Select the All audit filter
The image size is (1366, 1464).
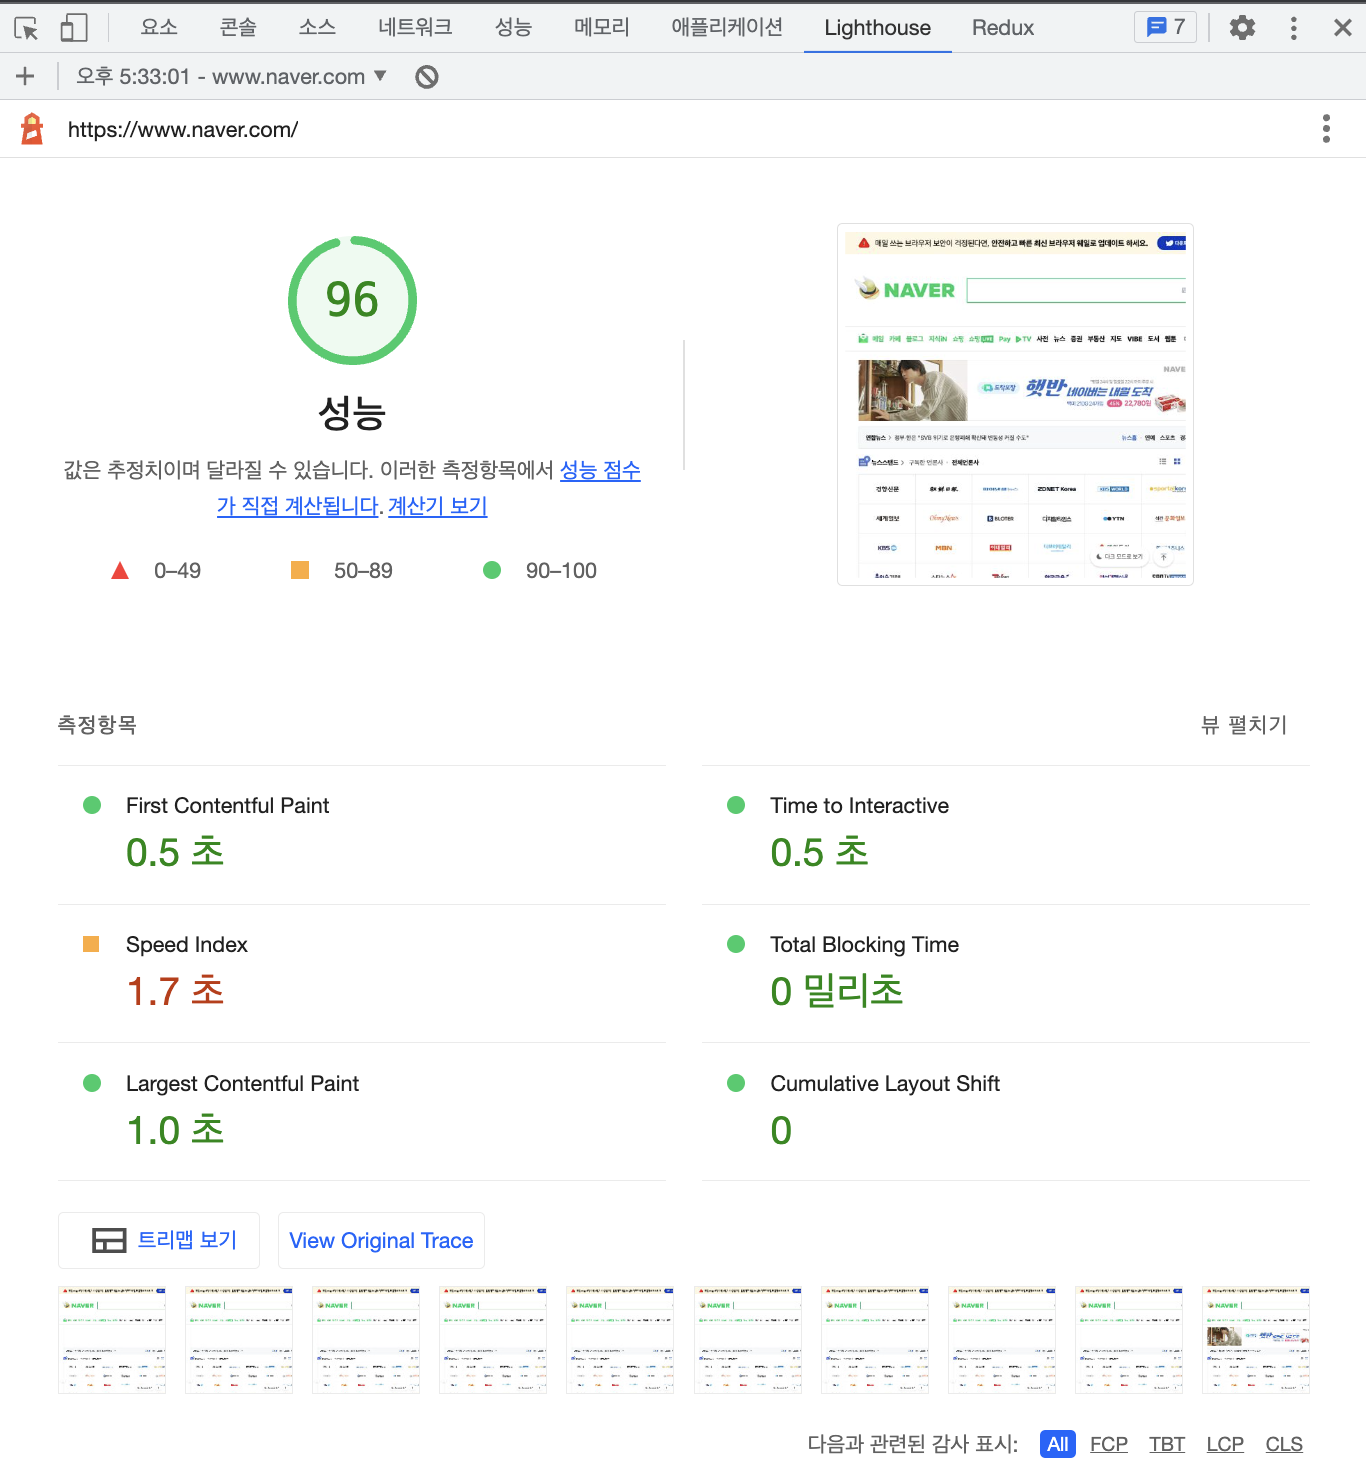[1057, 1444]
